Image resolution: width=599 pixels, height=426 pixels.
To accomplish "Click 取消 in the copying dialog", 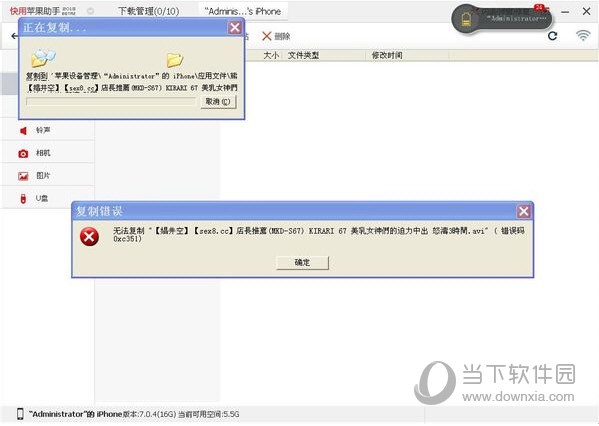I will coord(218,102).
